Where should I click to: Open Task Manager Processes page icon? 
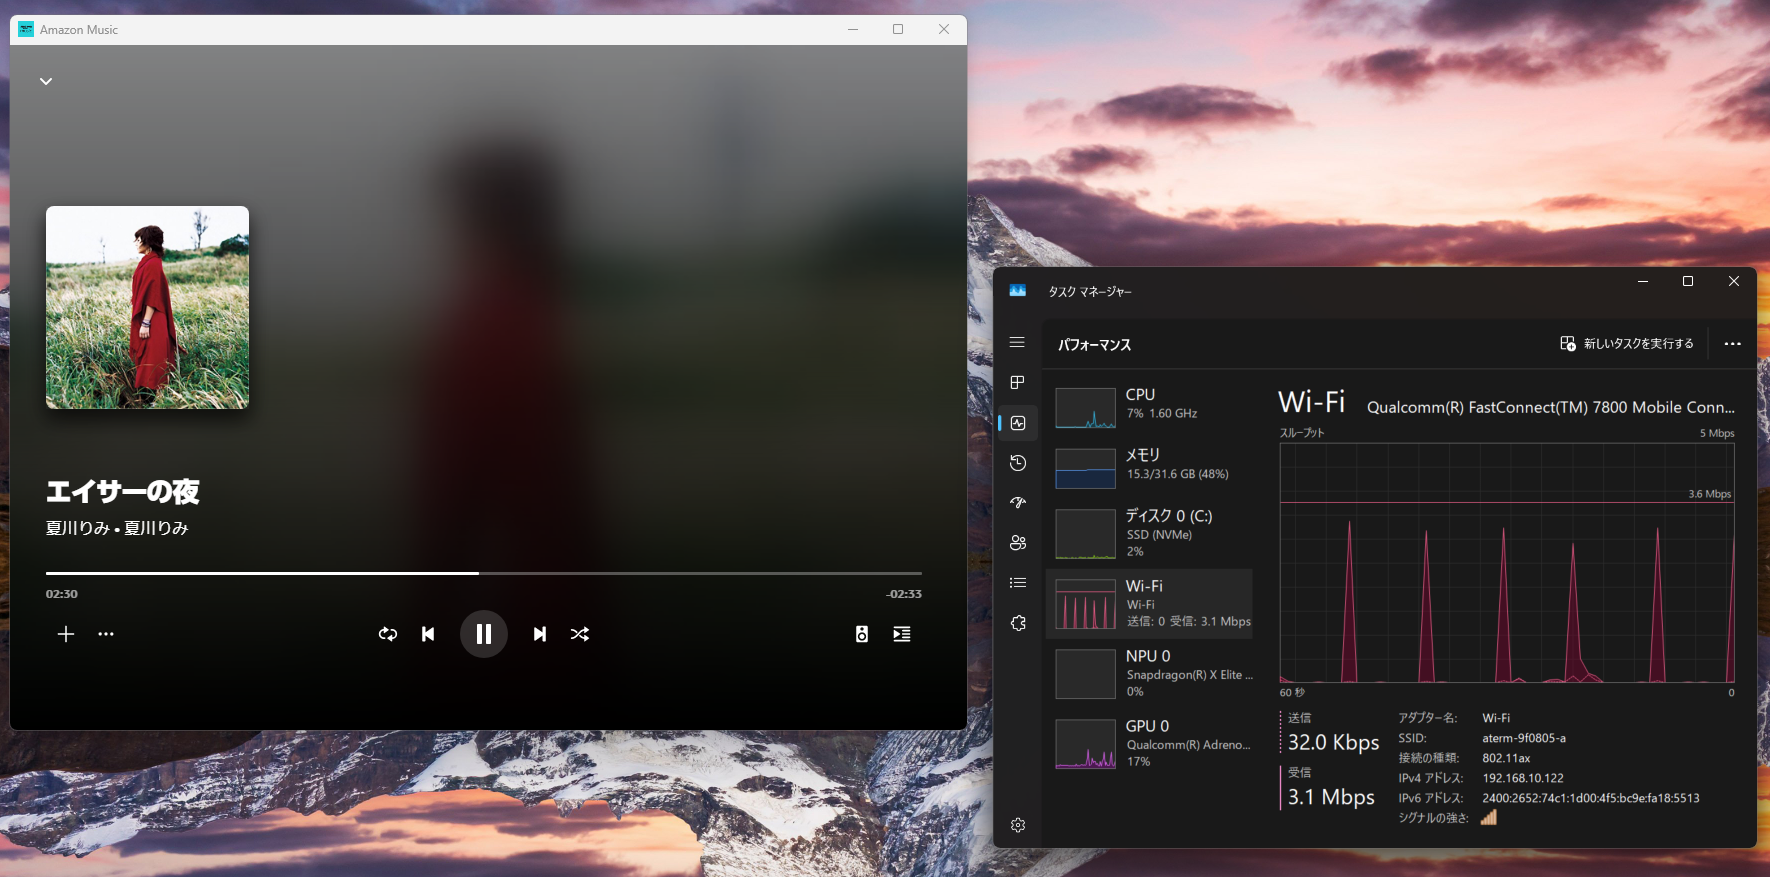point(1017,382)
